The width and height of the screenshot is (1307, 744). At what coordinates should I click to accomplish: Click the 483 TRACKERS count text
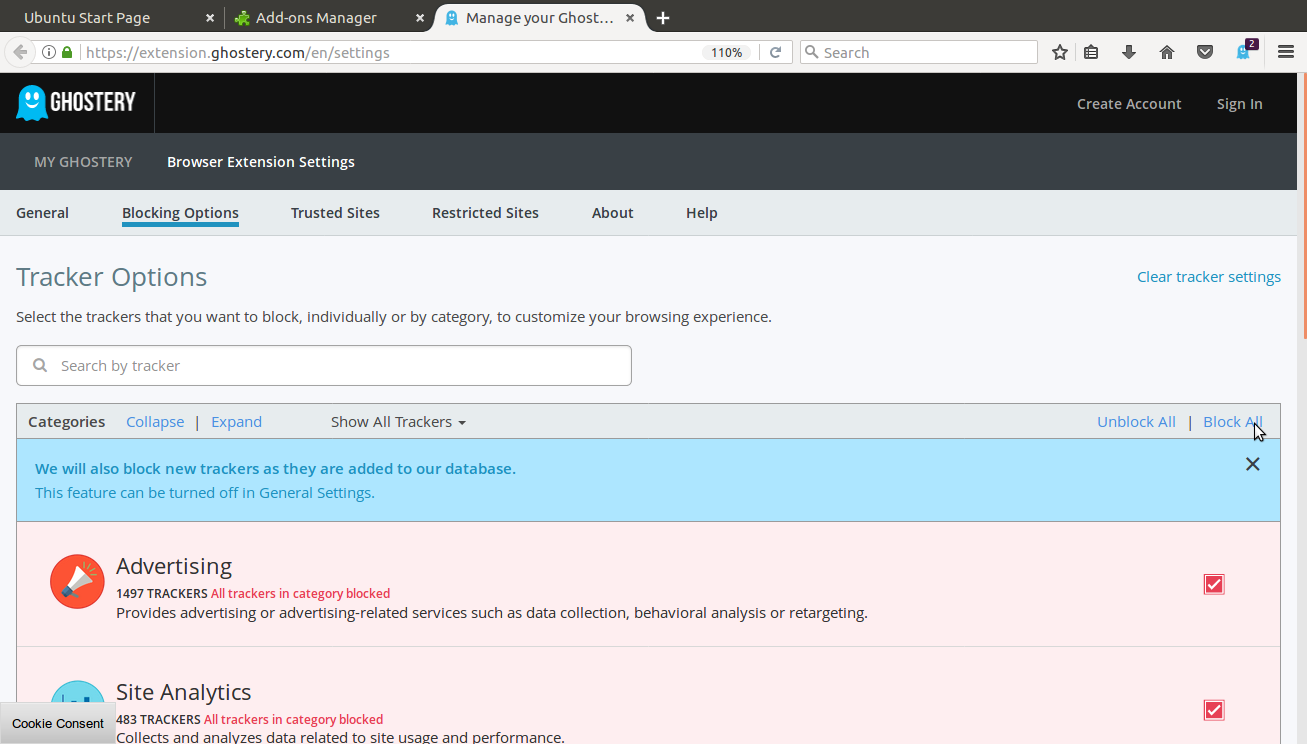(x=159, y=719)
